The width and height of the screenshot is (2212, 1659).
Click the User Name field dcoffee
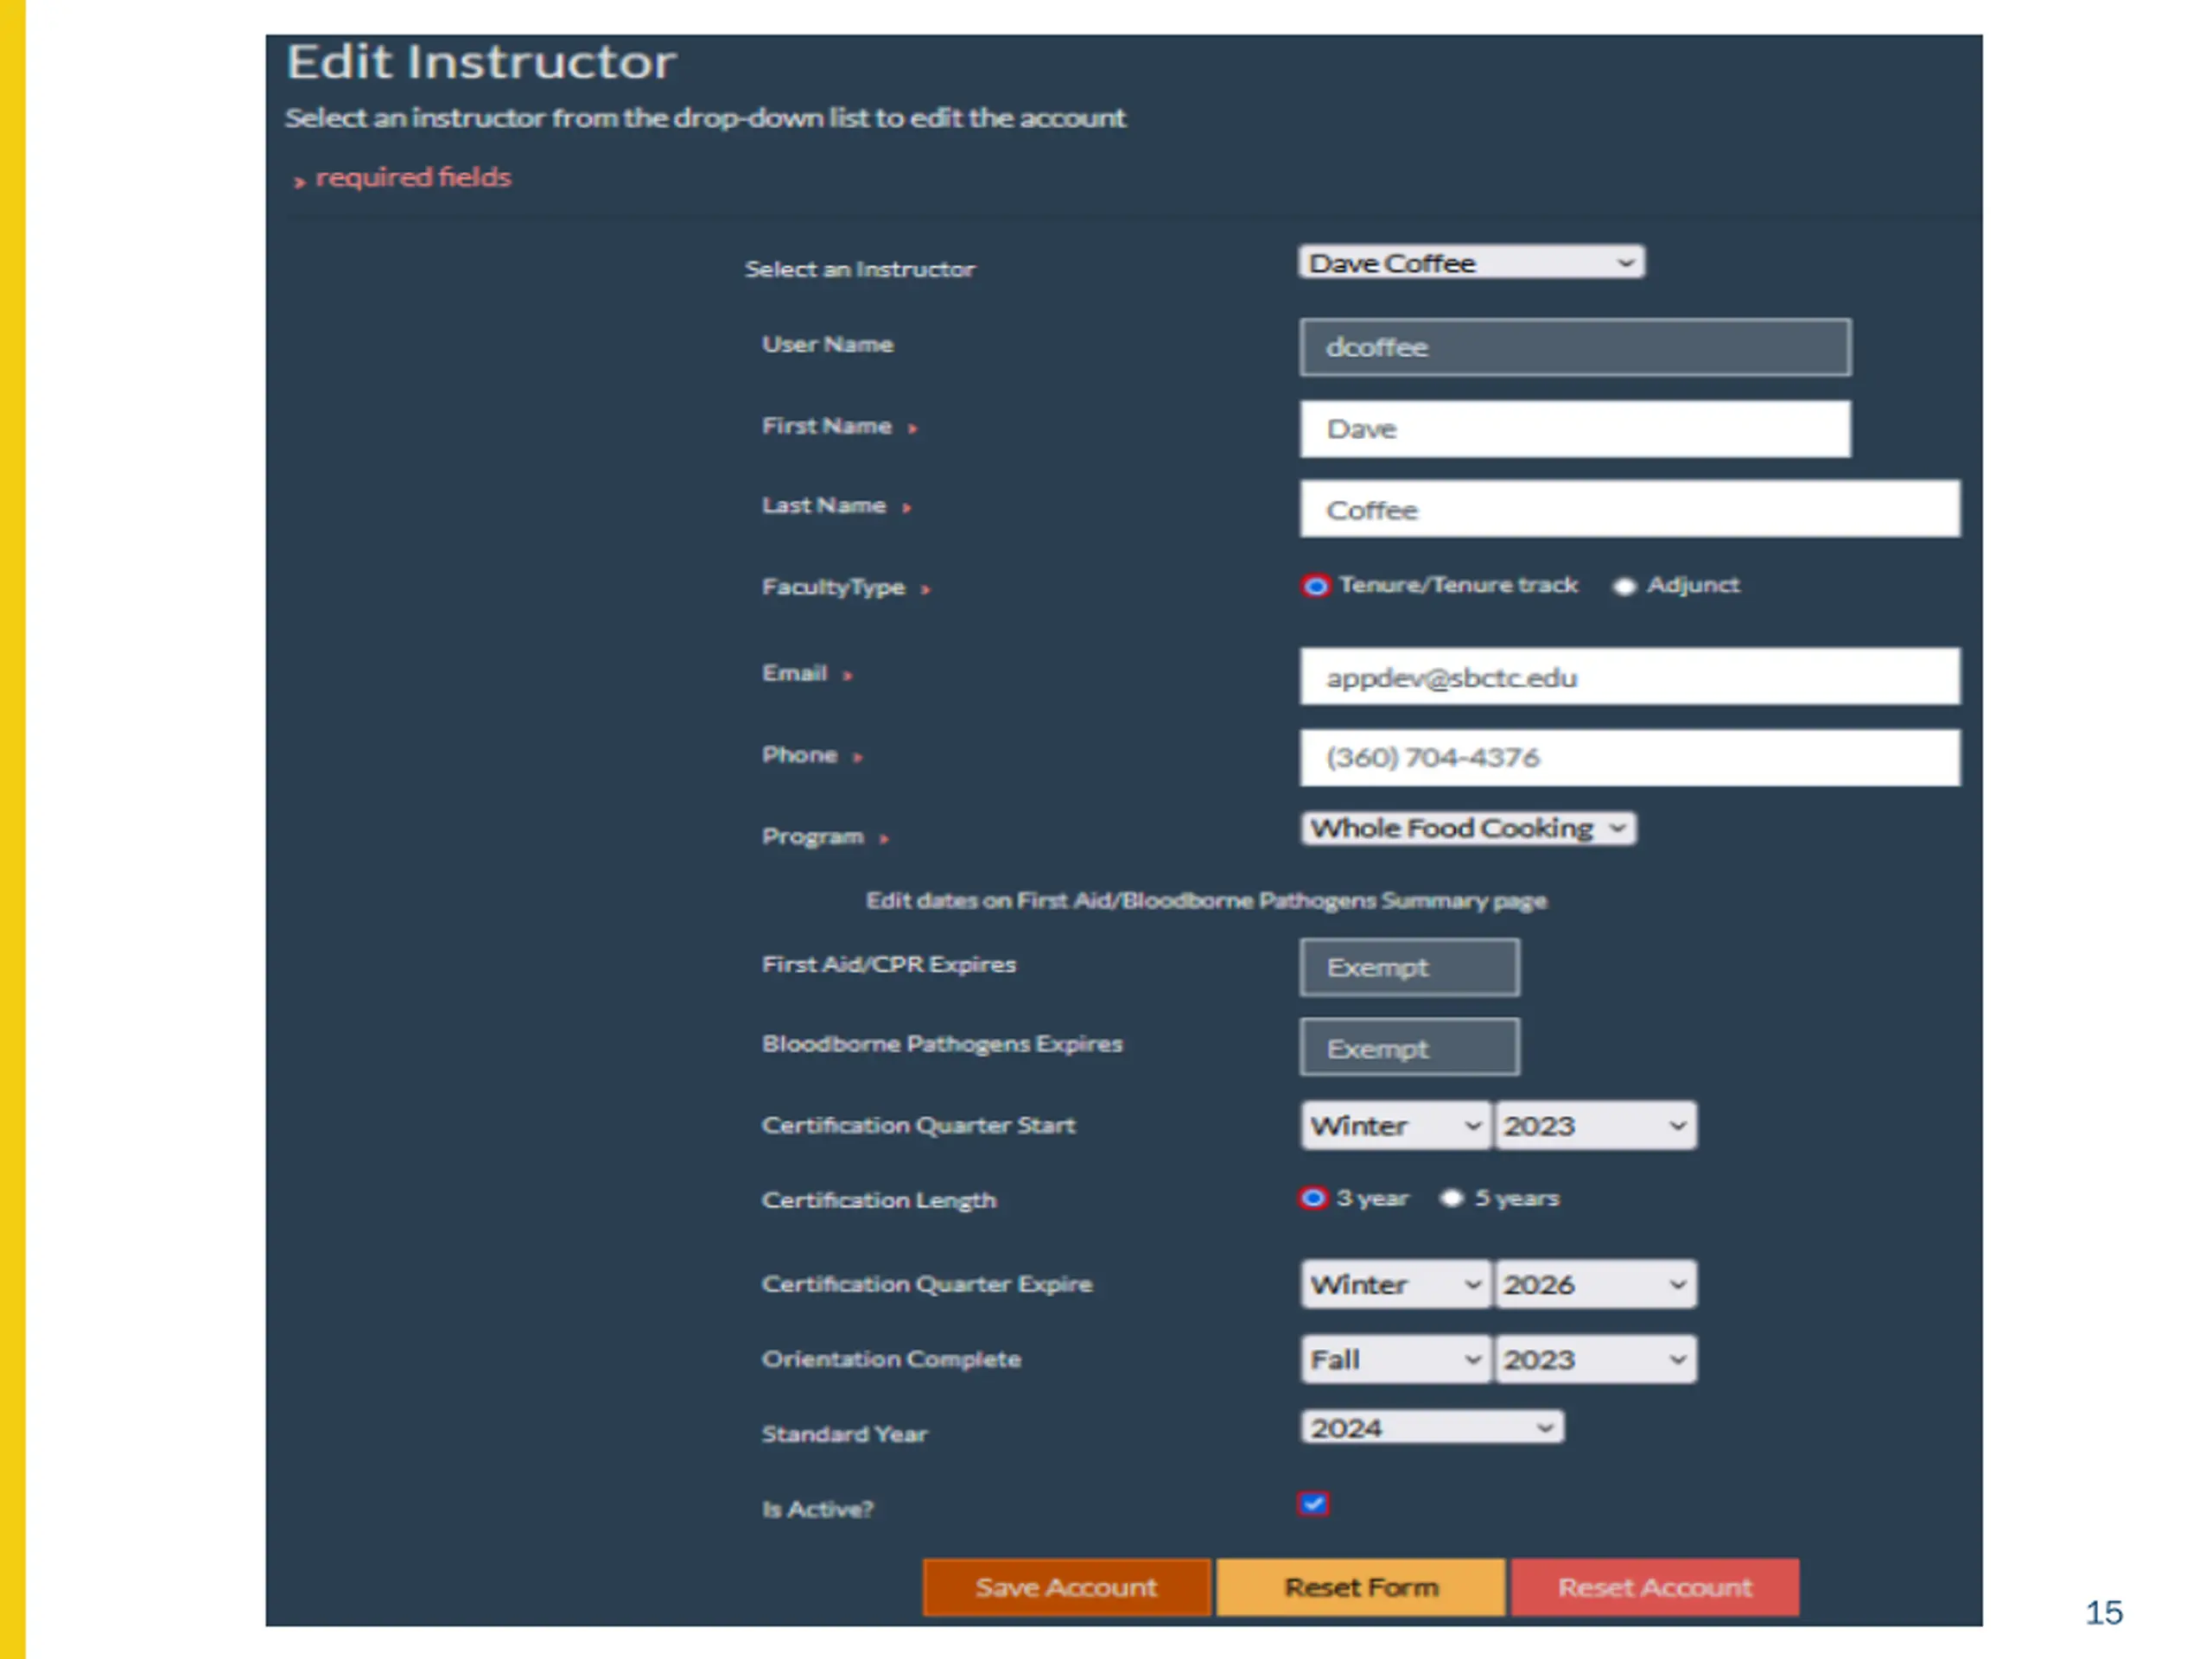click(1575, 347)
